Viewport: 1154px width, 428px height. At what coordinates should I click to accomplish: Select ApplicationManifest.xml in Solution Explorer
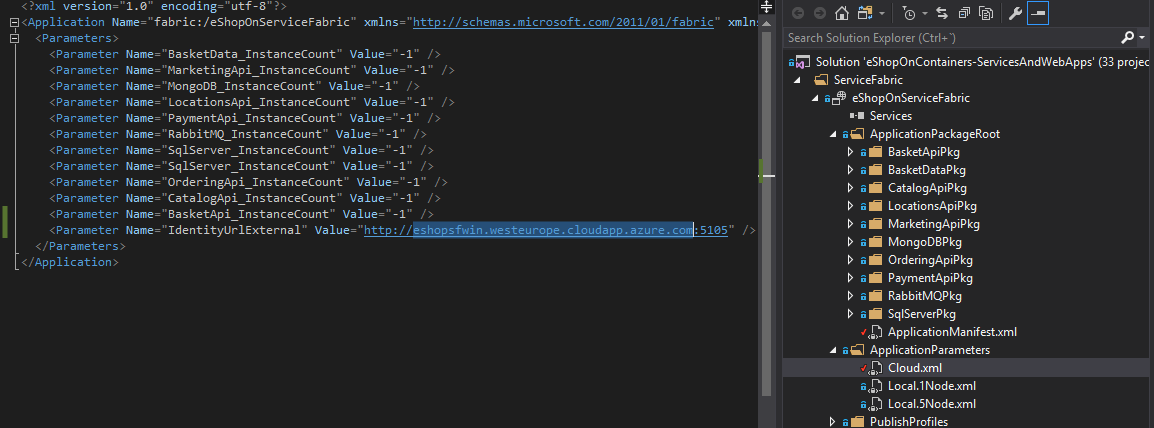click(938, 332)
